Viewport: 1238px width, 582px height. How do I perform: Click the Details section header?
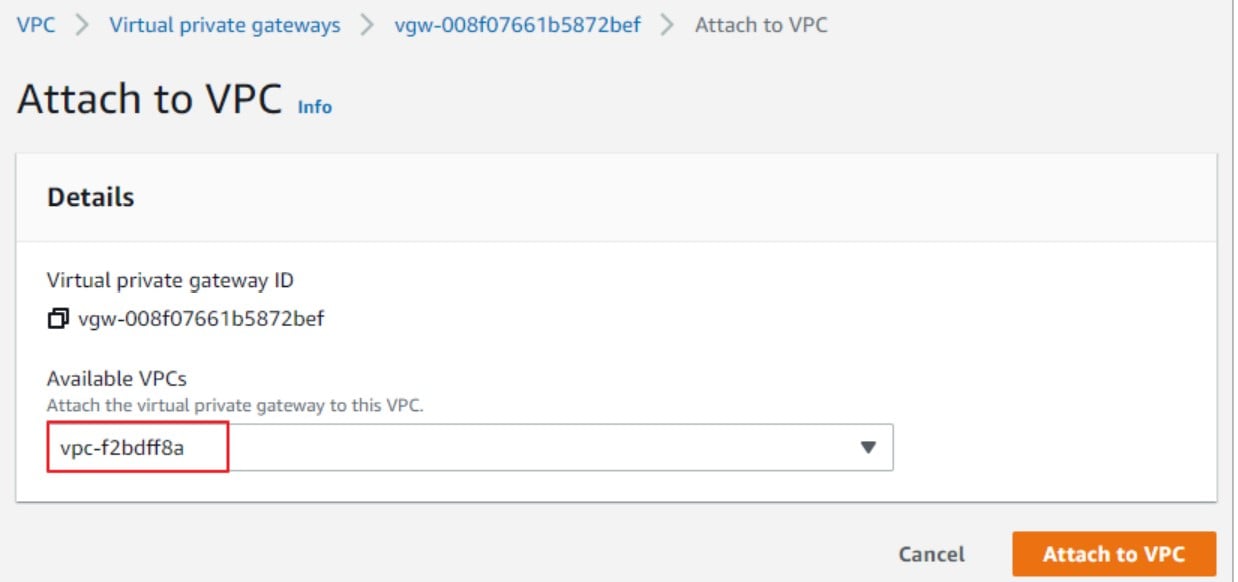(91, 197)
